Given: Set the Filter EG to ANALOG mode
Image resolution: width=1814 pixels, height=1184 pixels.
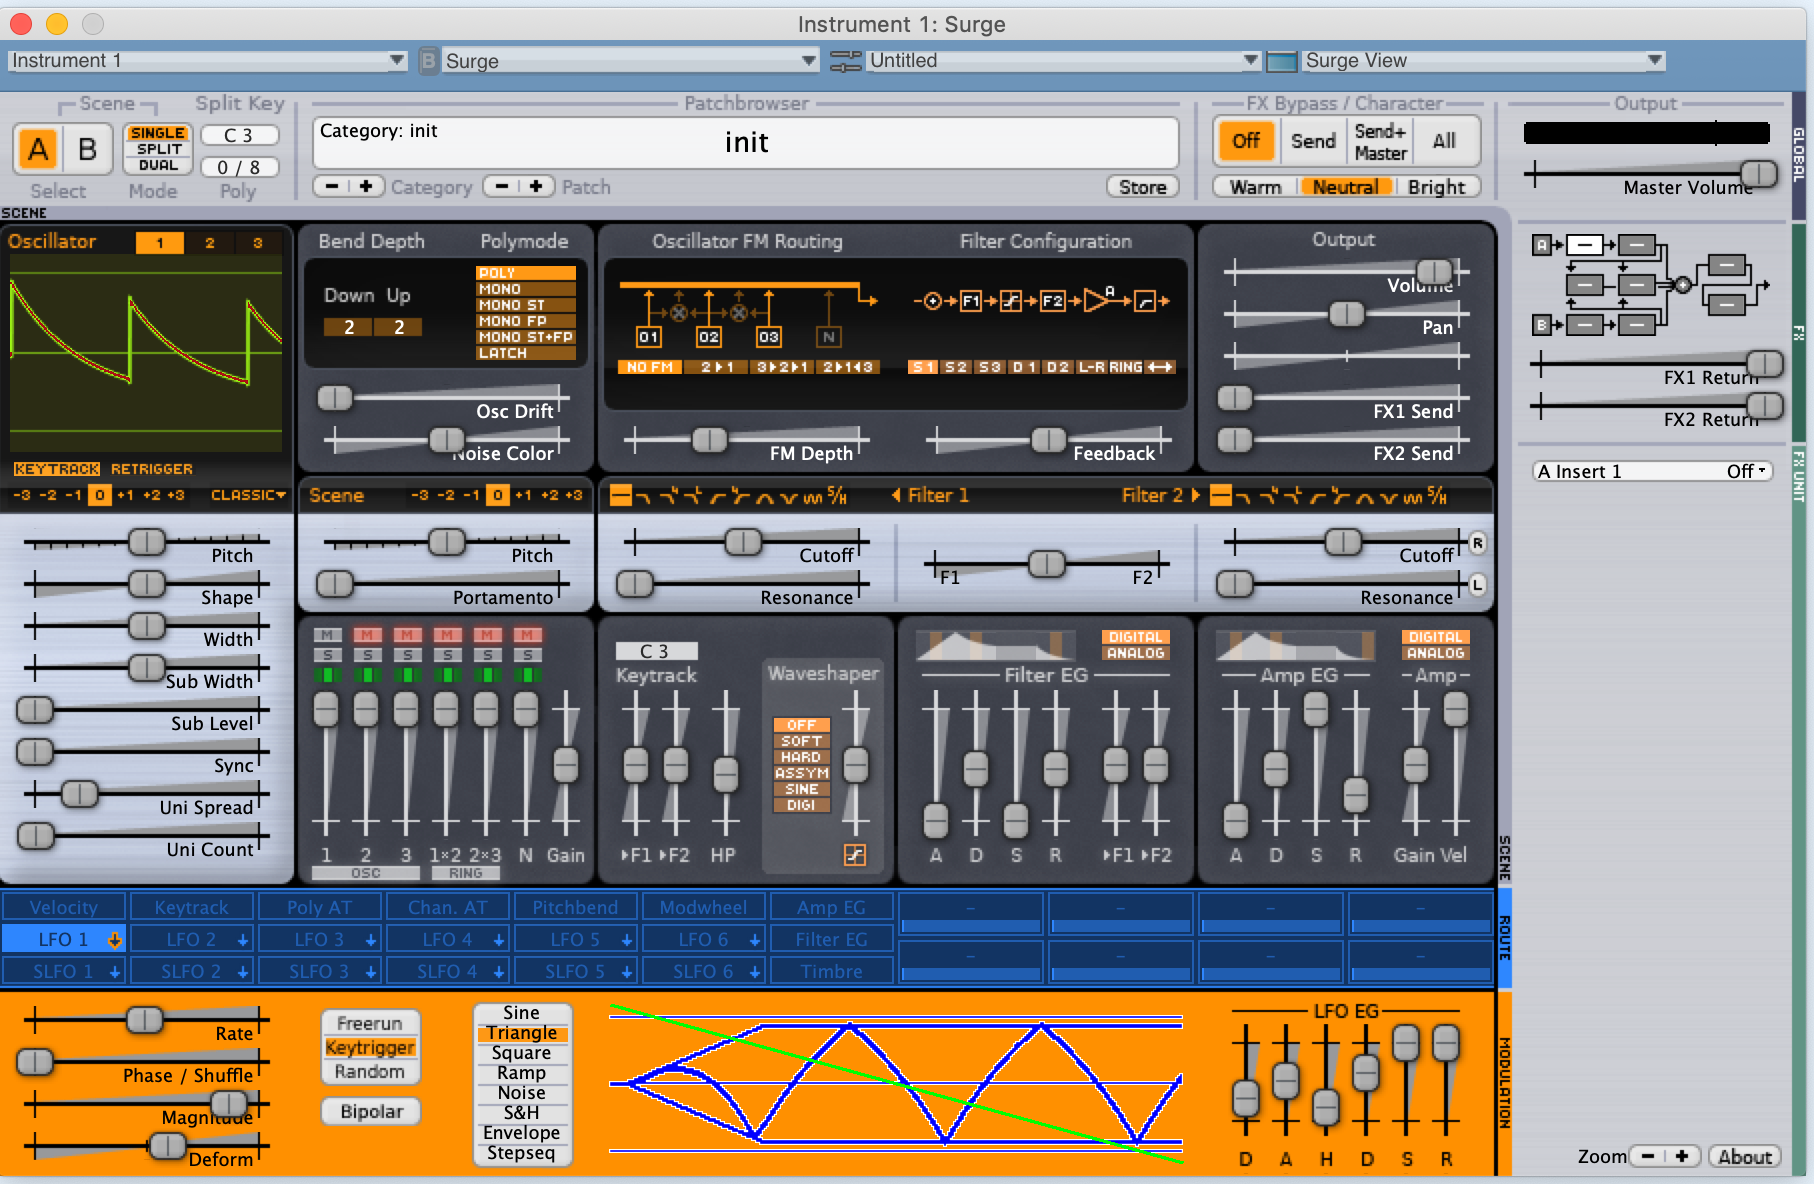Looking at the screenshot, I should (x=1135, y=653).
